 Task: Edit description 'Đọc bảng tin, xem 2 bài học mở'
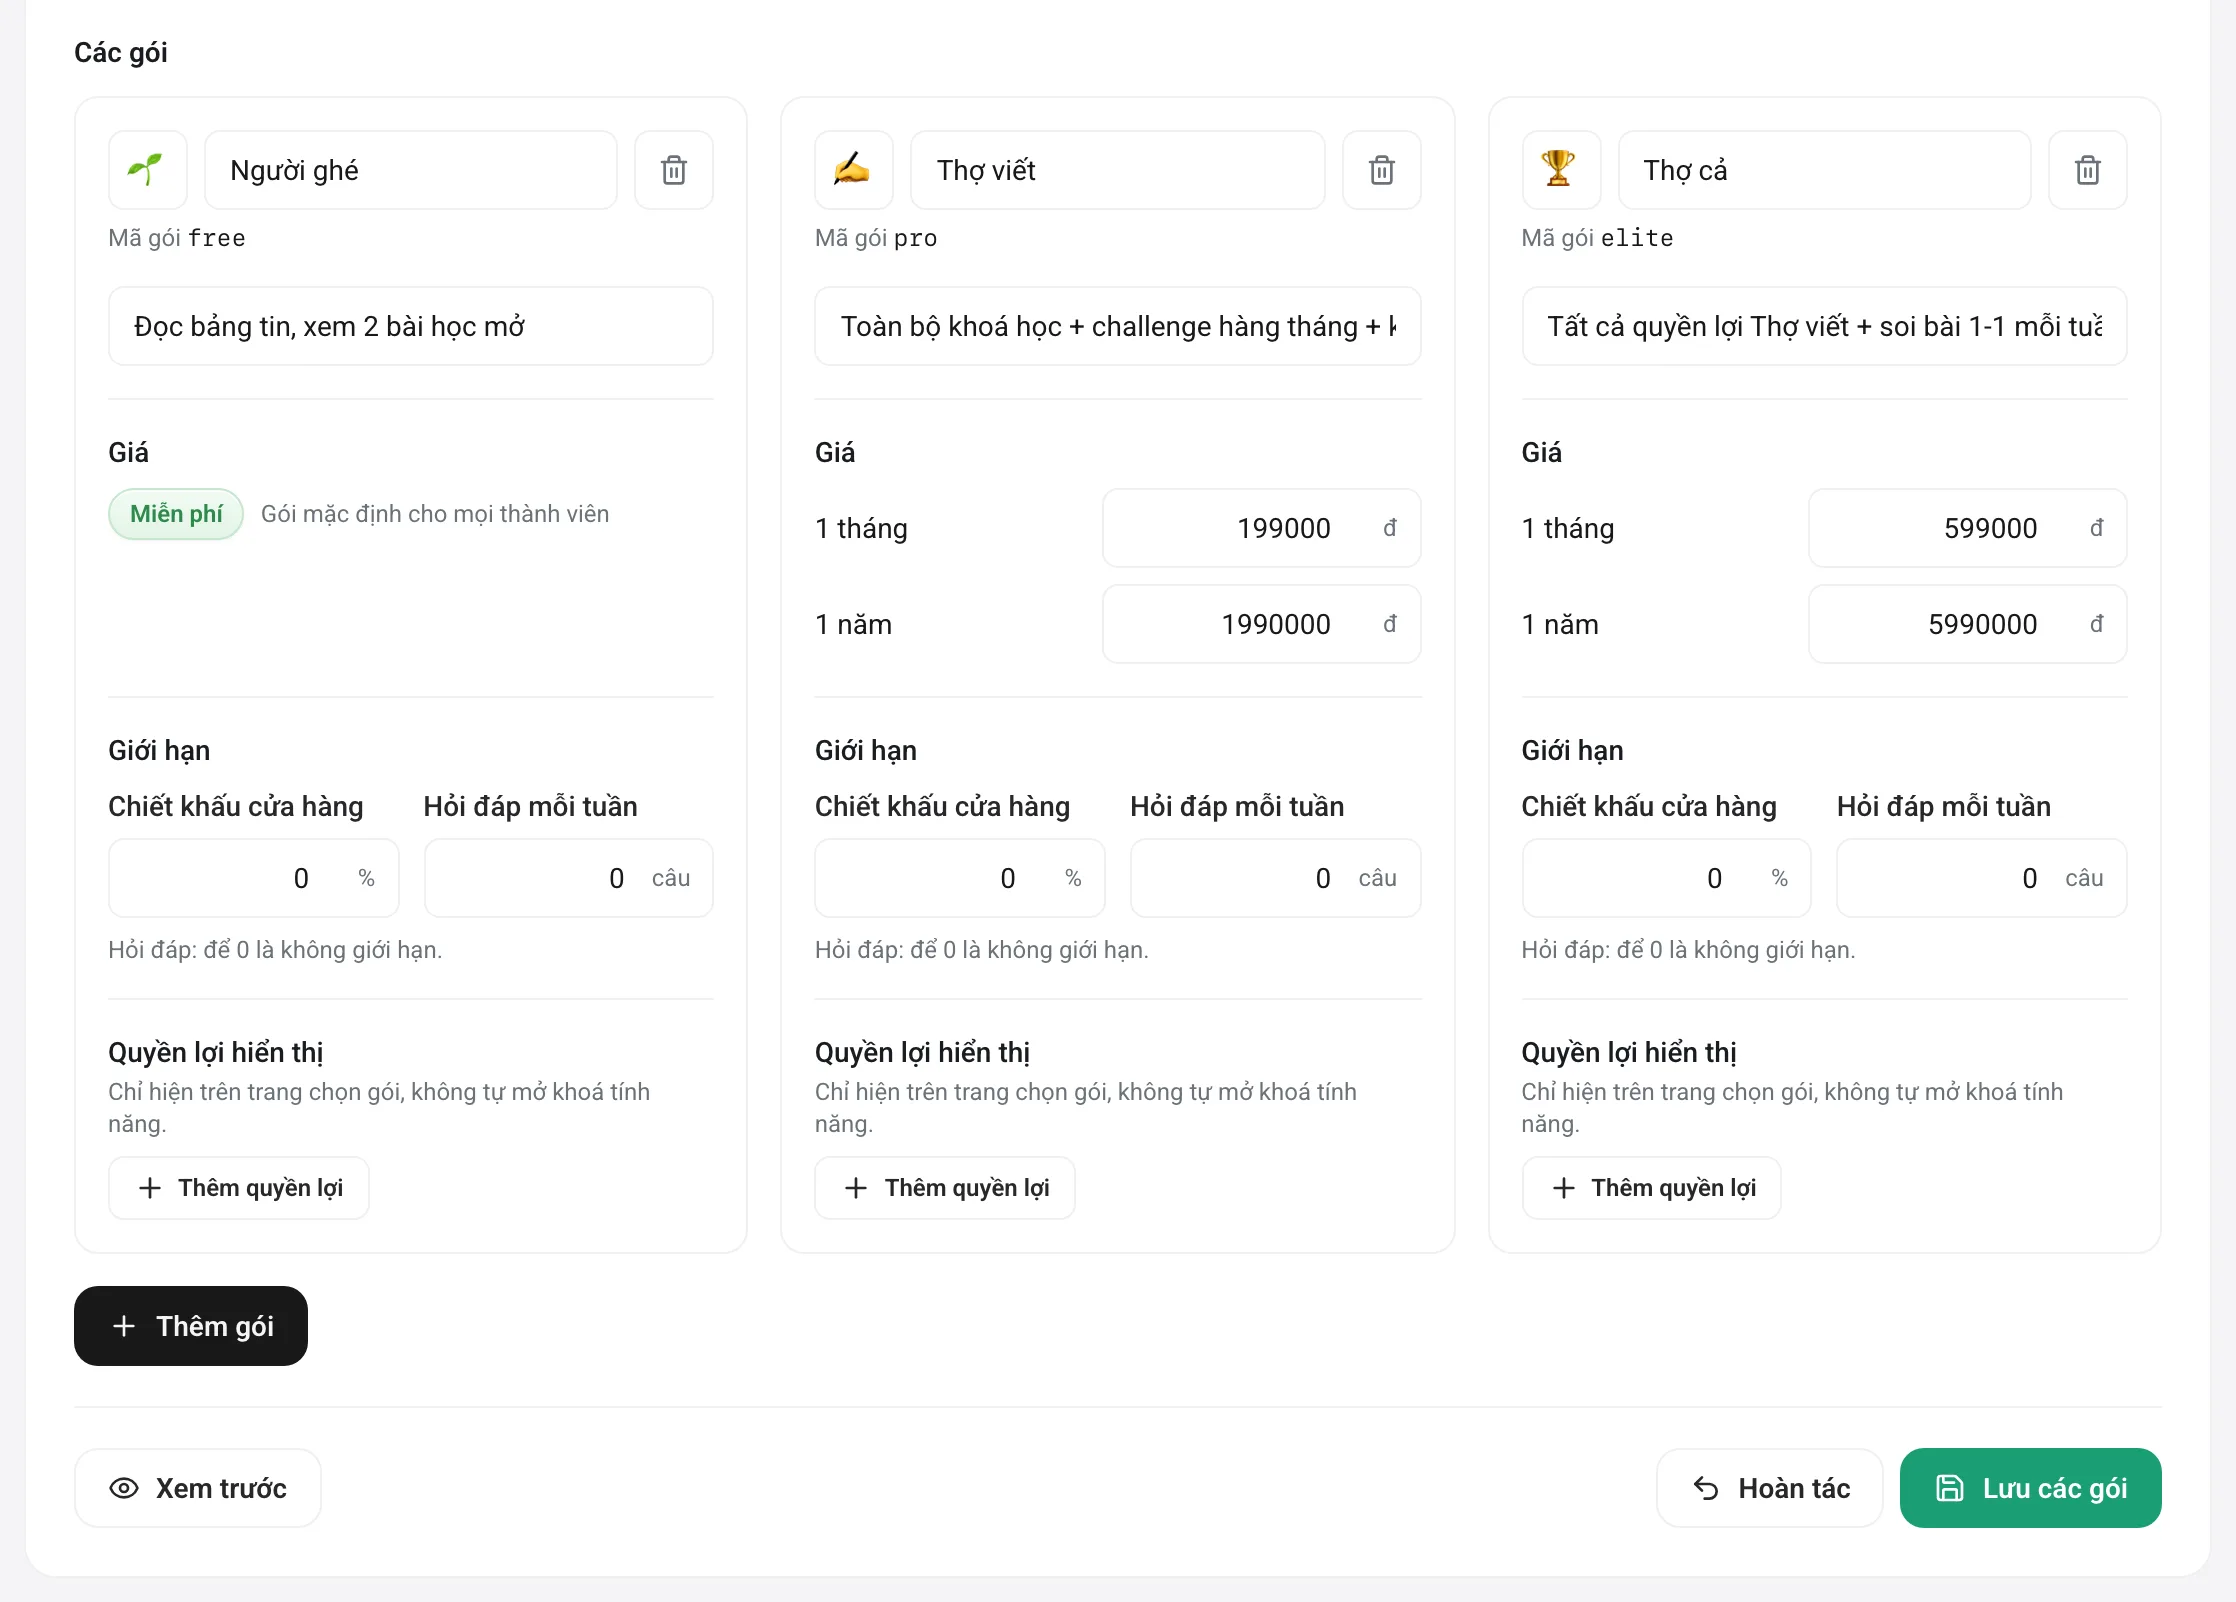[x=411, y=326]
